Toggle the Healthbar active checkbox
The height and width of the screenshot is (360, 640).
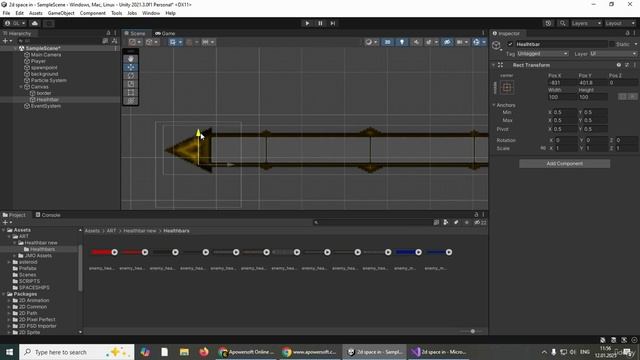(510, 44)
